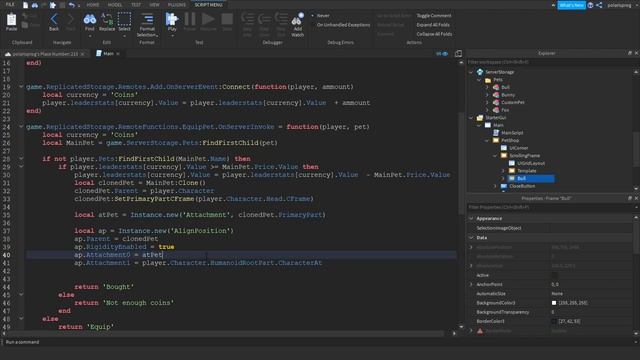Click the What's New button
Screen dimensions: 640x360
(571, 5)
